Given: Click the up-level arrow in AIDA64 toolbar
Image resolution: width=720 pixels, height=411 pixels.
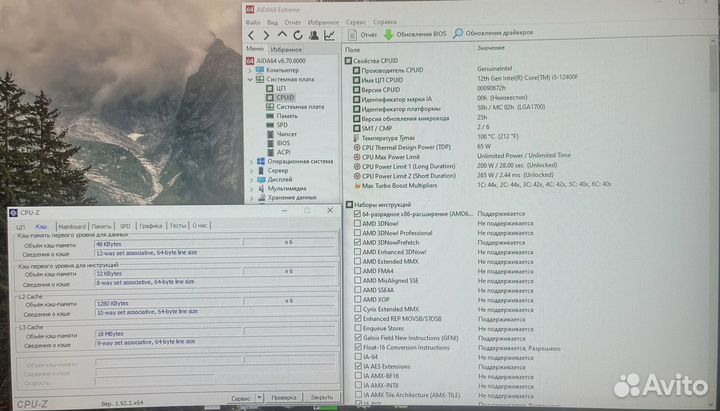Looking at the screenshot, I should tap(282, 34).
